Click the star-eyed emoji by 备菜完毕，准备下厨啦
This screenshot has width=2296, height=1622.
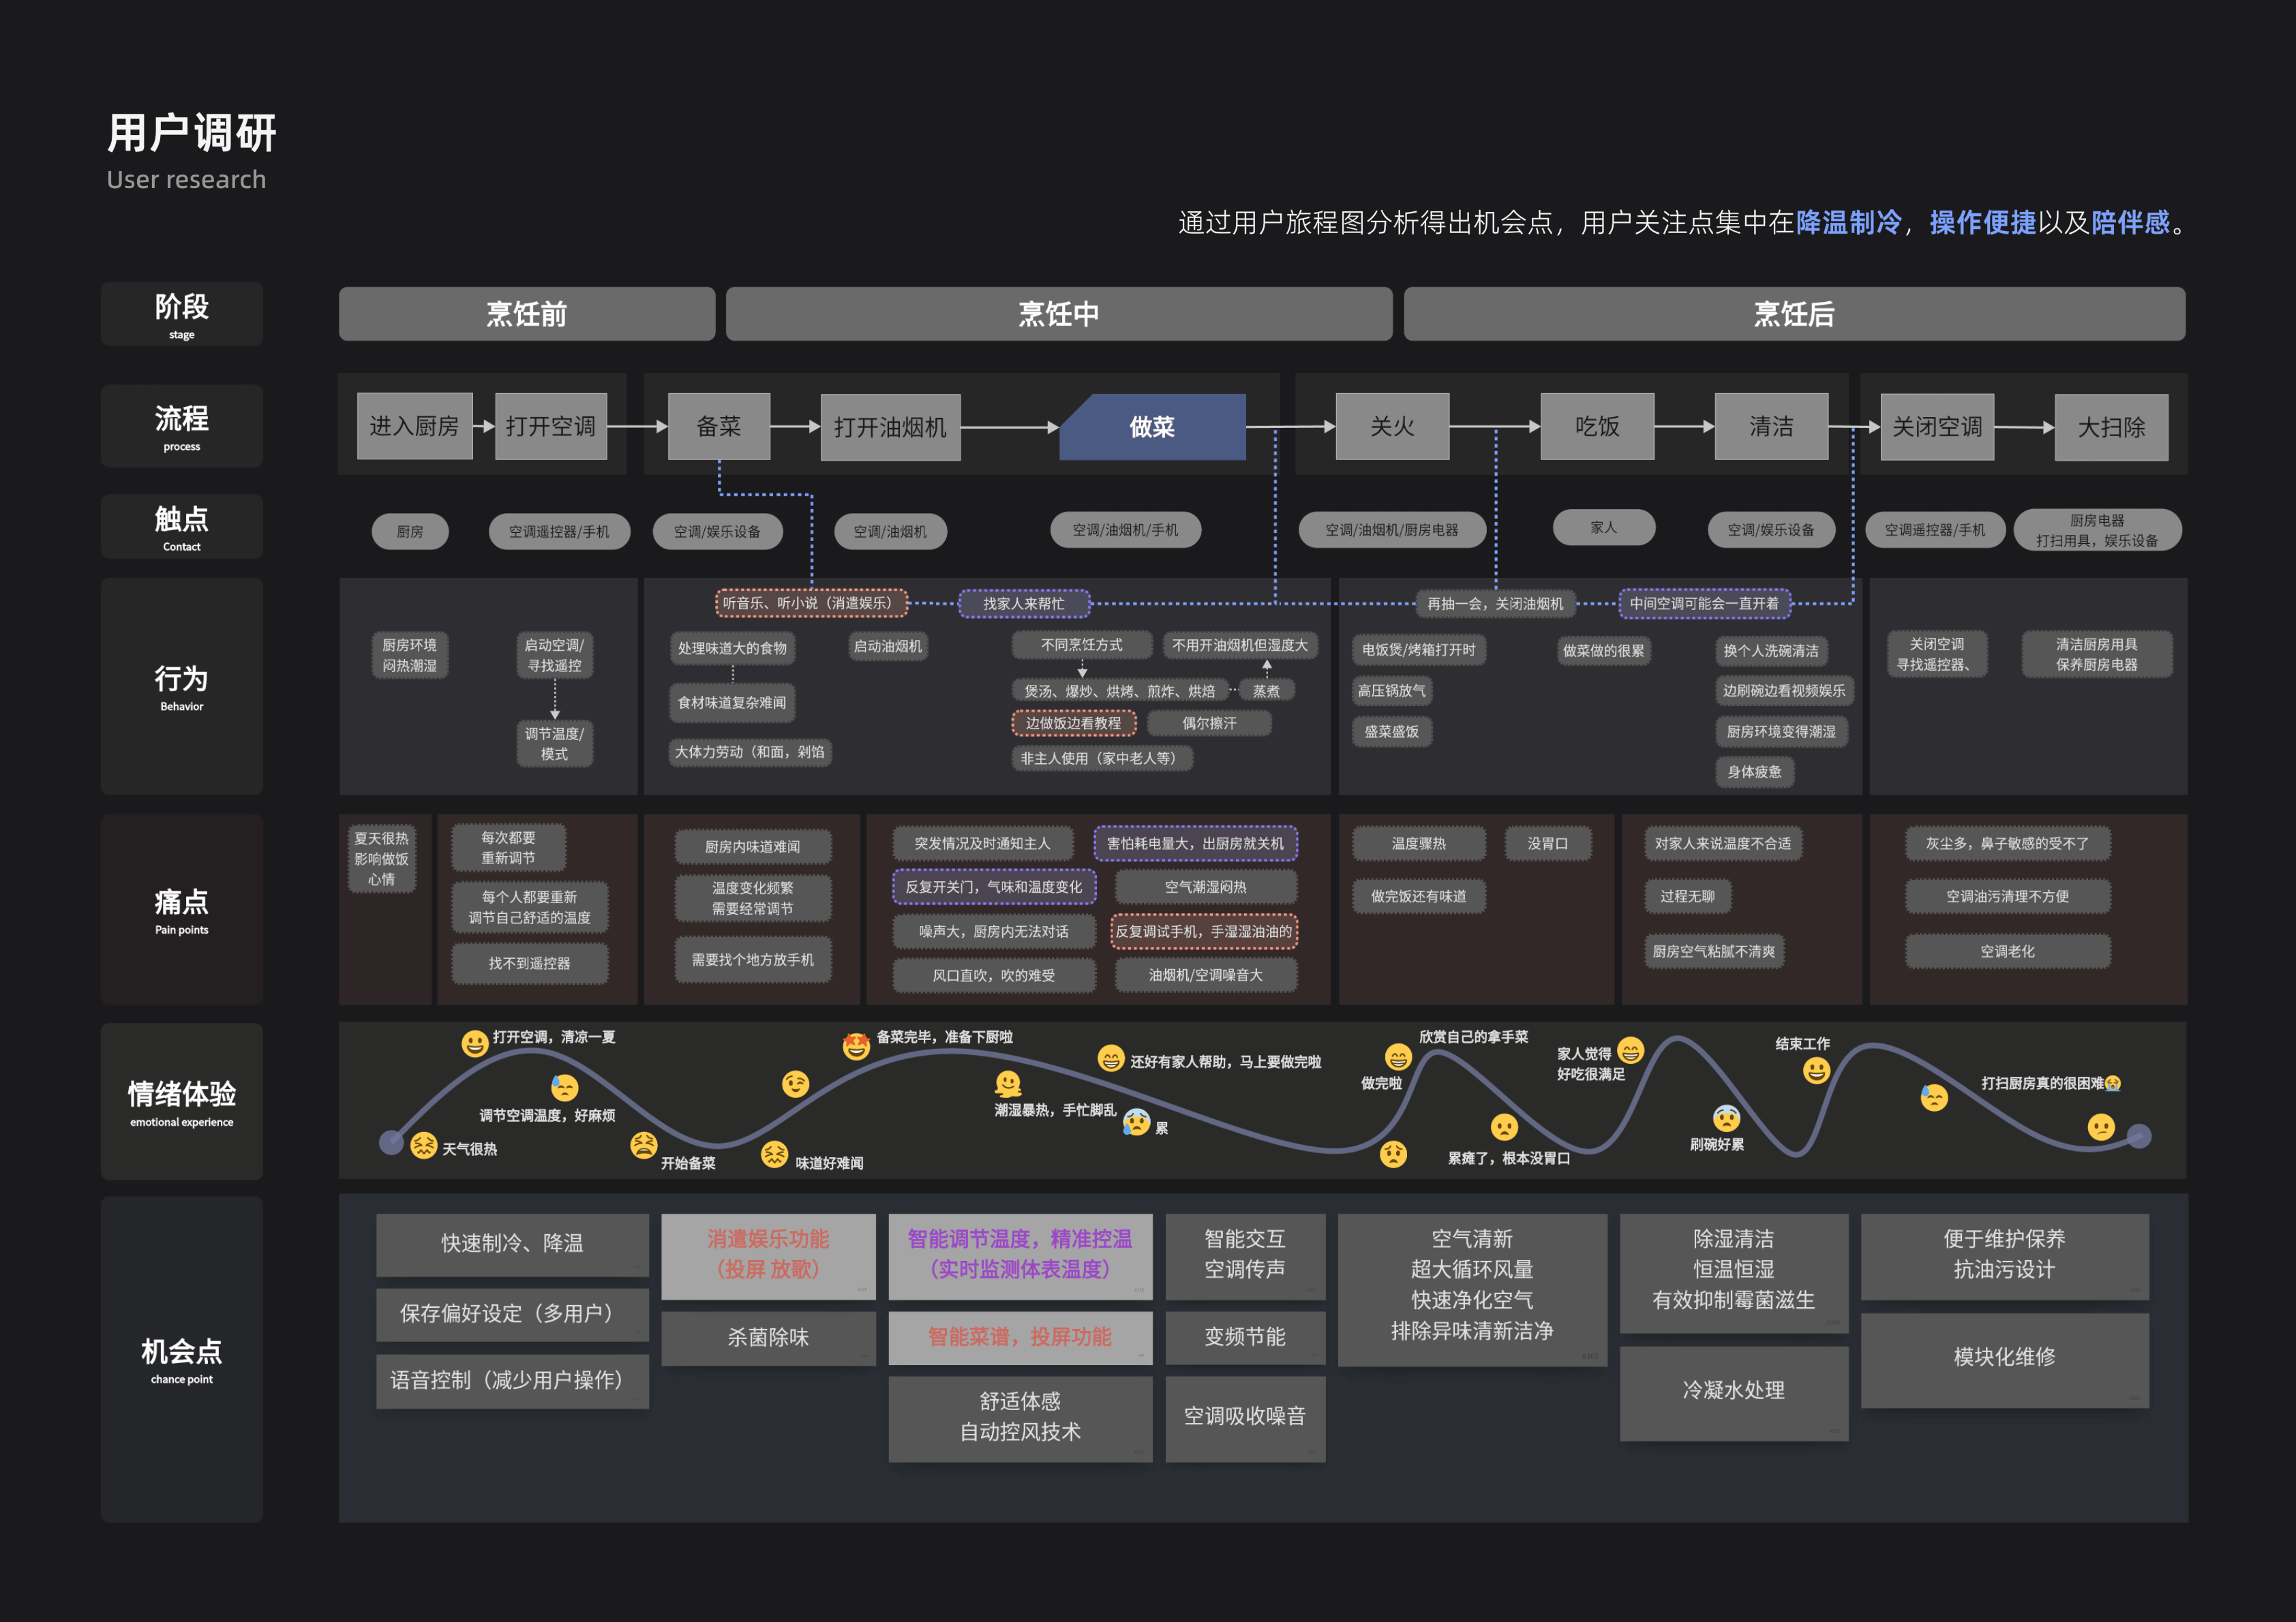coord(856,1046)
